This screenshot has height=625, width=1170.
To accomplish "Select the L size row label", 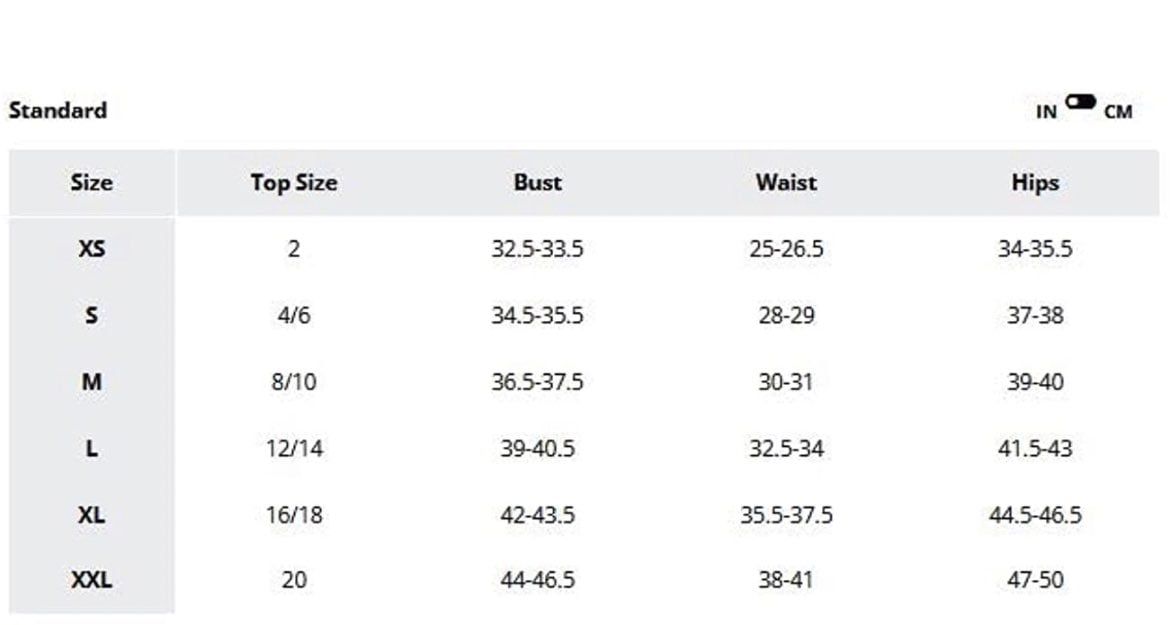I will coord(92,448).
